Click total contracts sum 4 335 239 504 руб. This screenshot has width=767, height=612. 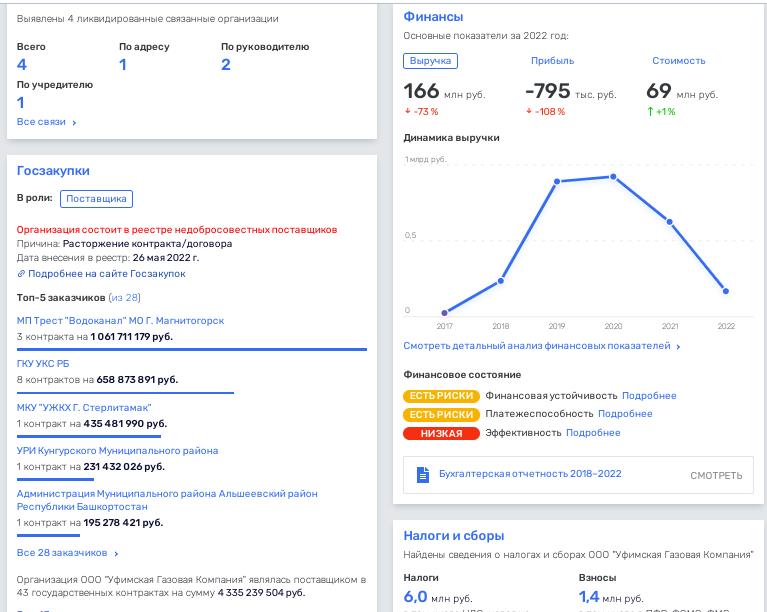click(x=261, y=593)
